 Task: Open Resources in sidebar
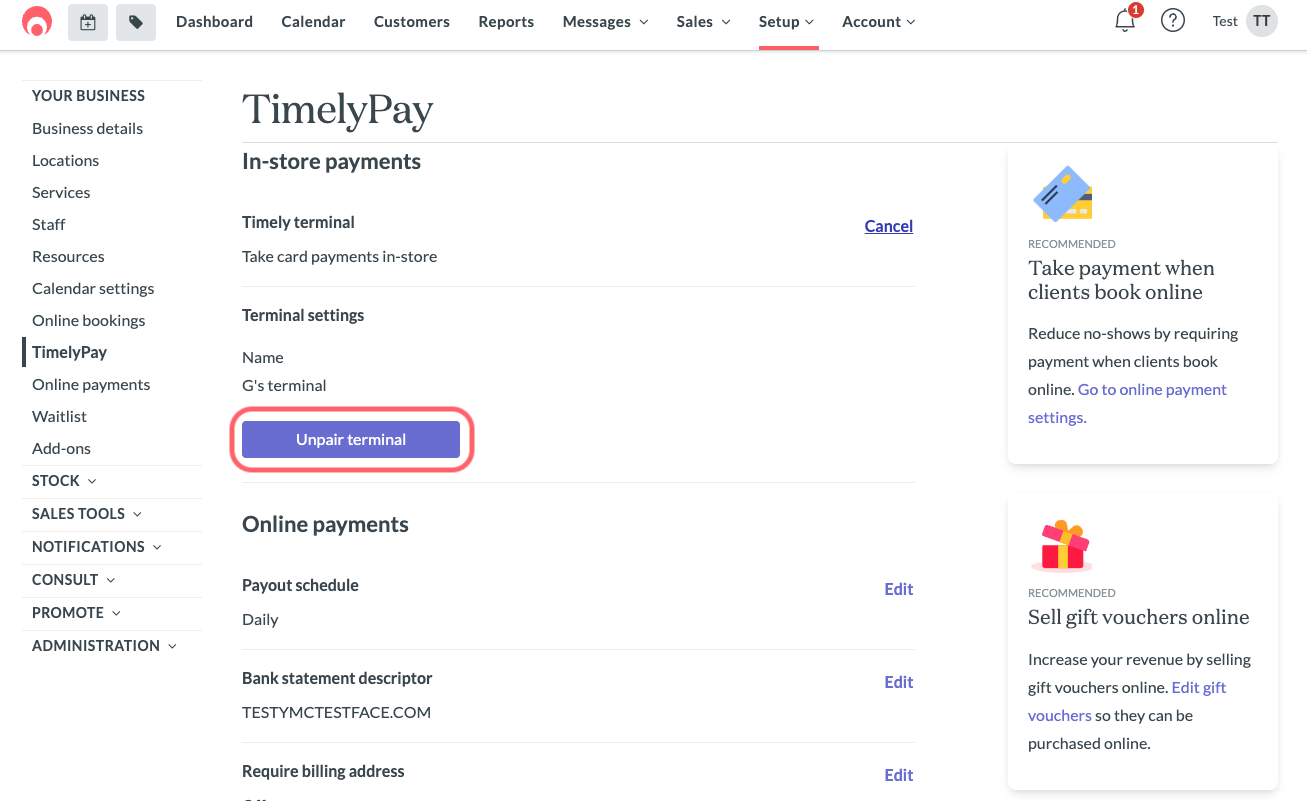(68, 256)
